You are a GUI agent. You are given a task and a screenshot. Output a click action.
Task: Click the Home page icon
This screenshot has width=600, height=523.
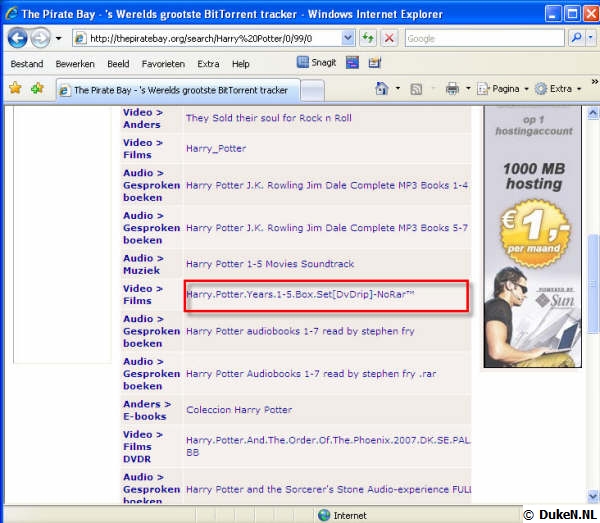382,88
